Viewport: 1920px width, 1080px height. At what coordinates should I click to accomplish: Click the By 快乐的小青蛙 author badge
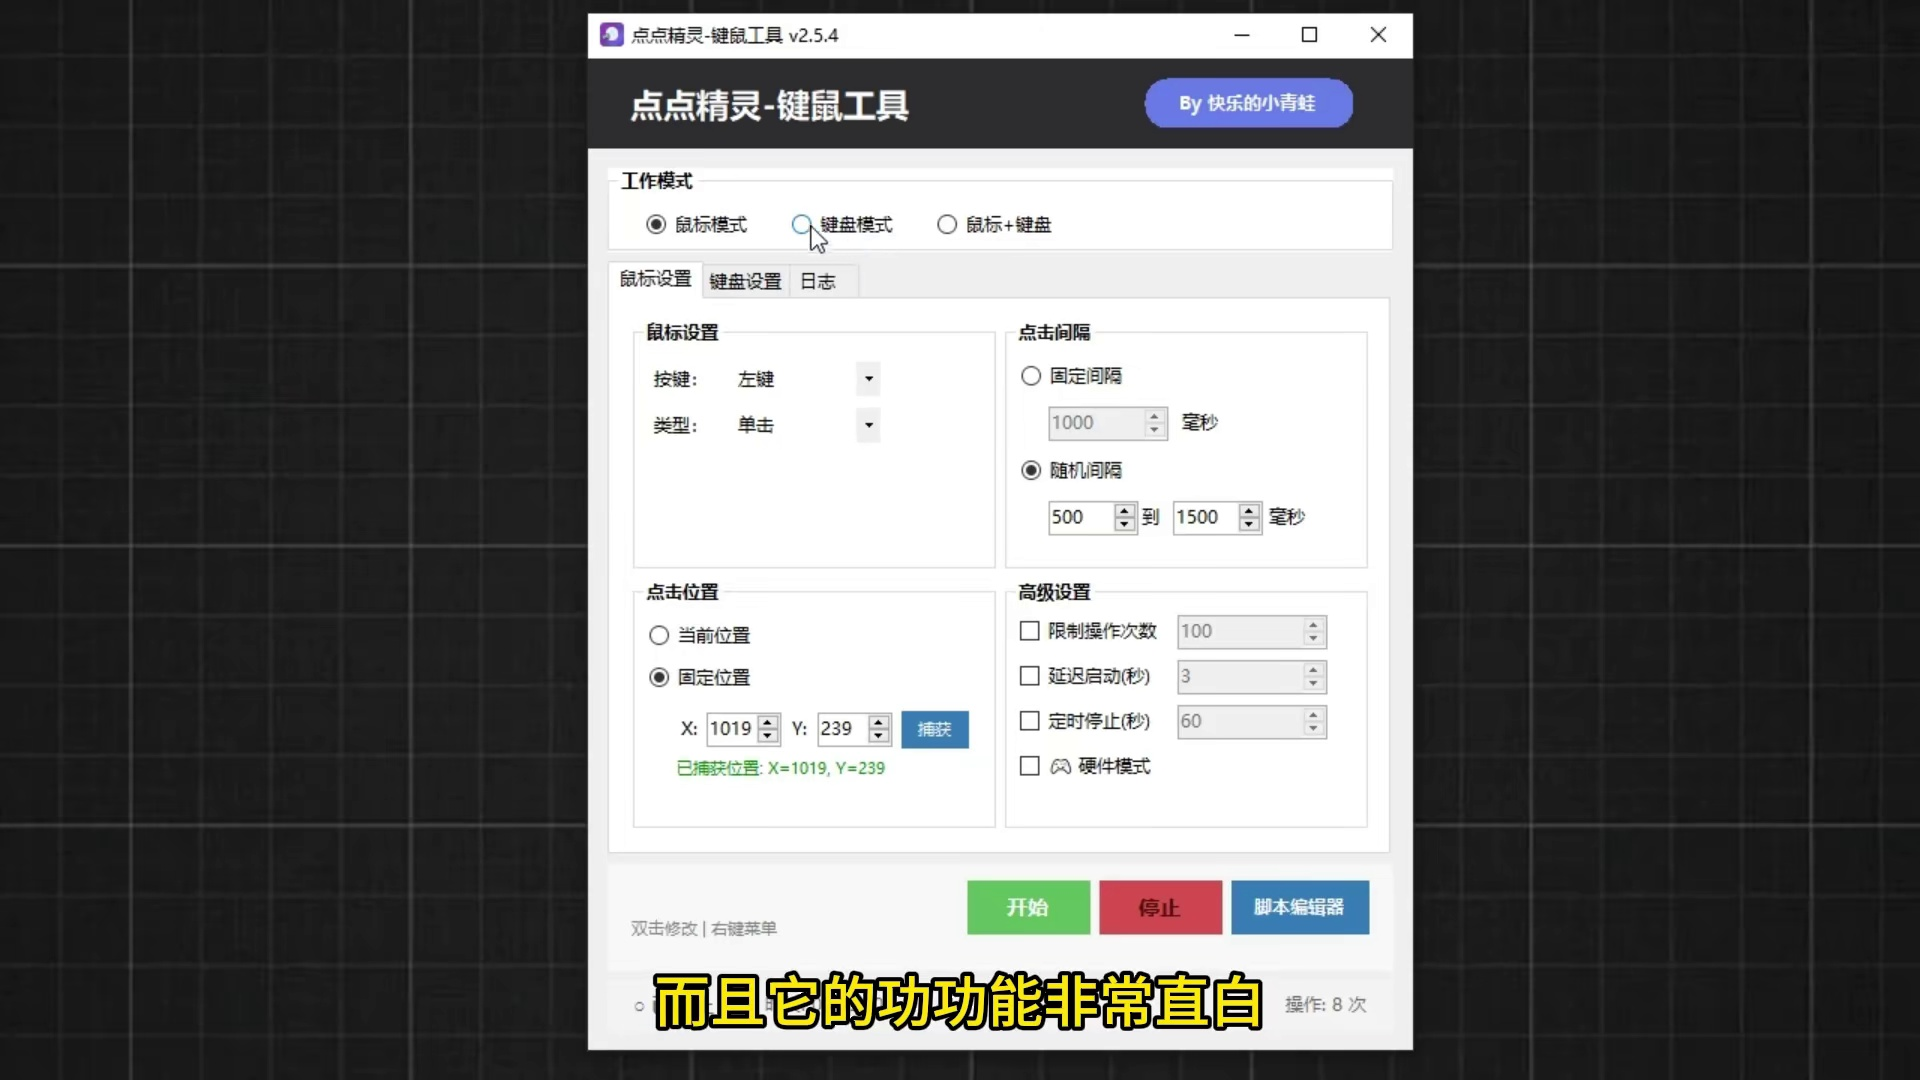[x=1248, y=103]
